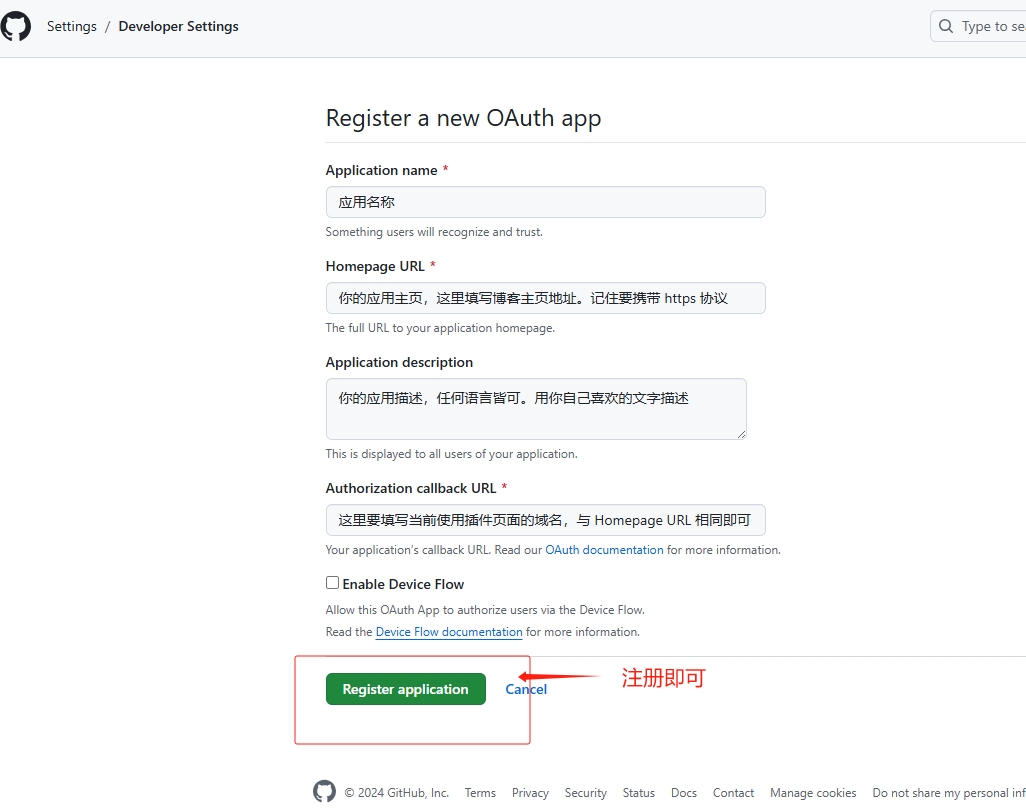Screen dimensions: 1026x809
Task: Open the OAuth documentation link
Action: tap(604, 550)
